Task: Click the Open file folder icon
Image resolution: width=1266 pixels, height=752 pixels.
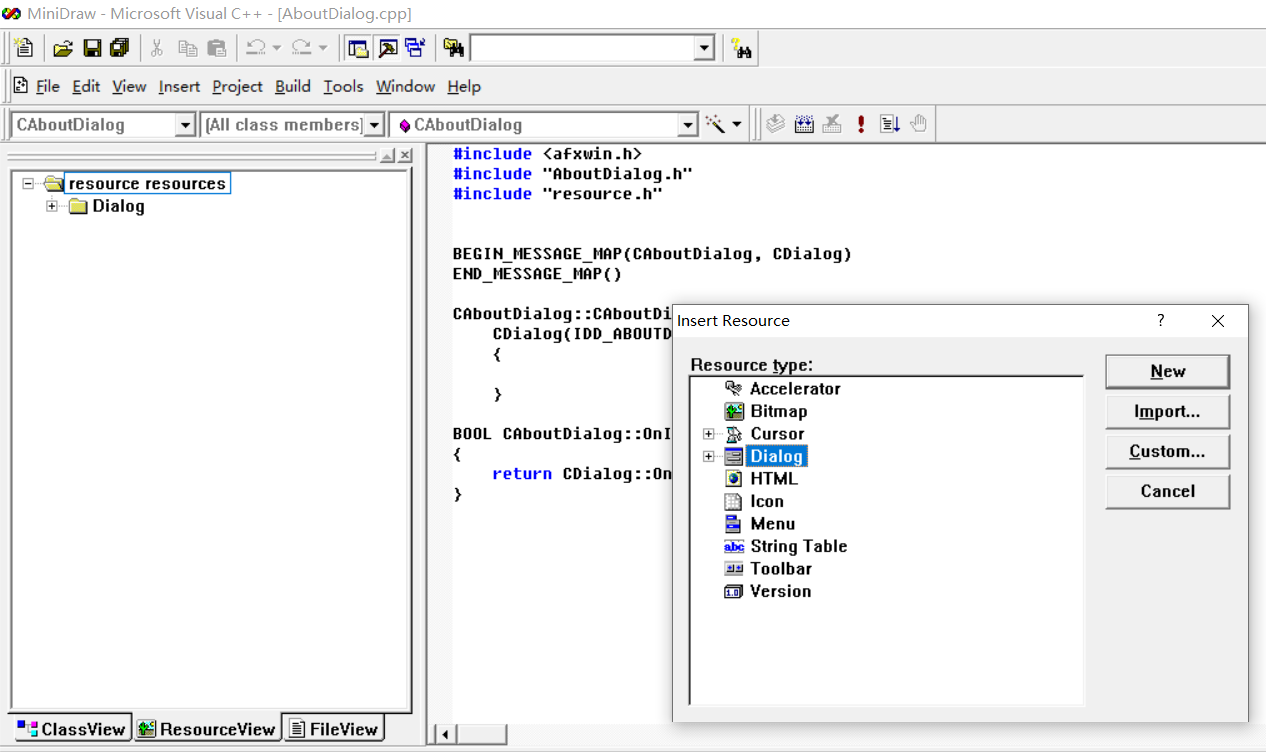Action: tap(63, 48)
